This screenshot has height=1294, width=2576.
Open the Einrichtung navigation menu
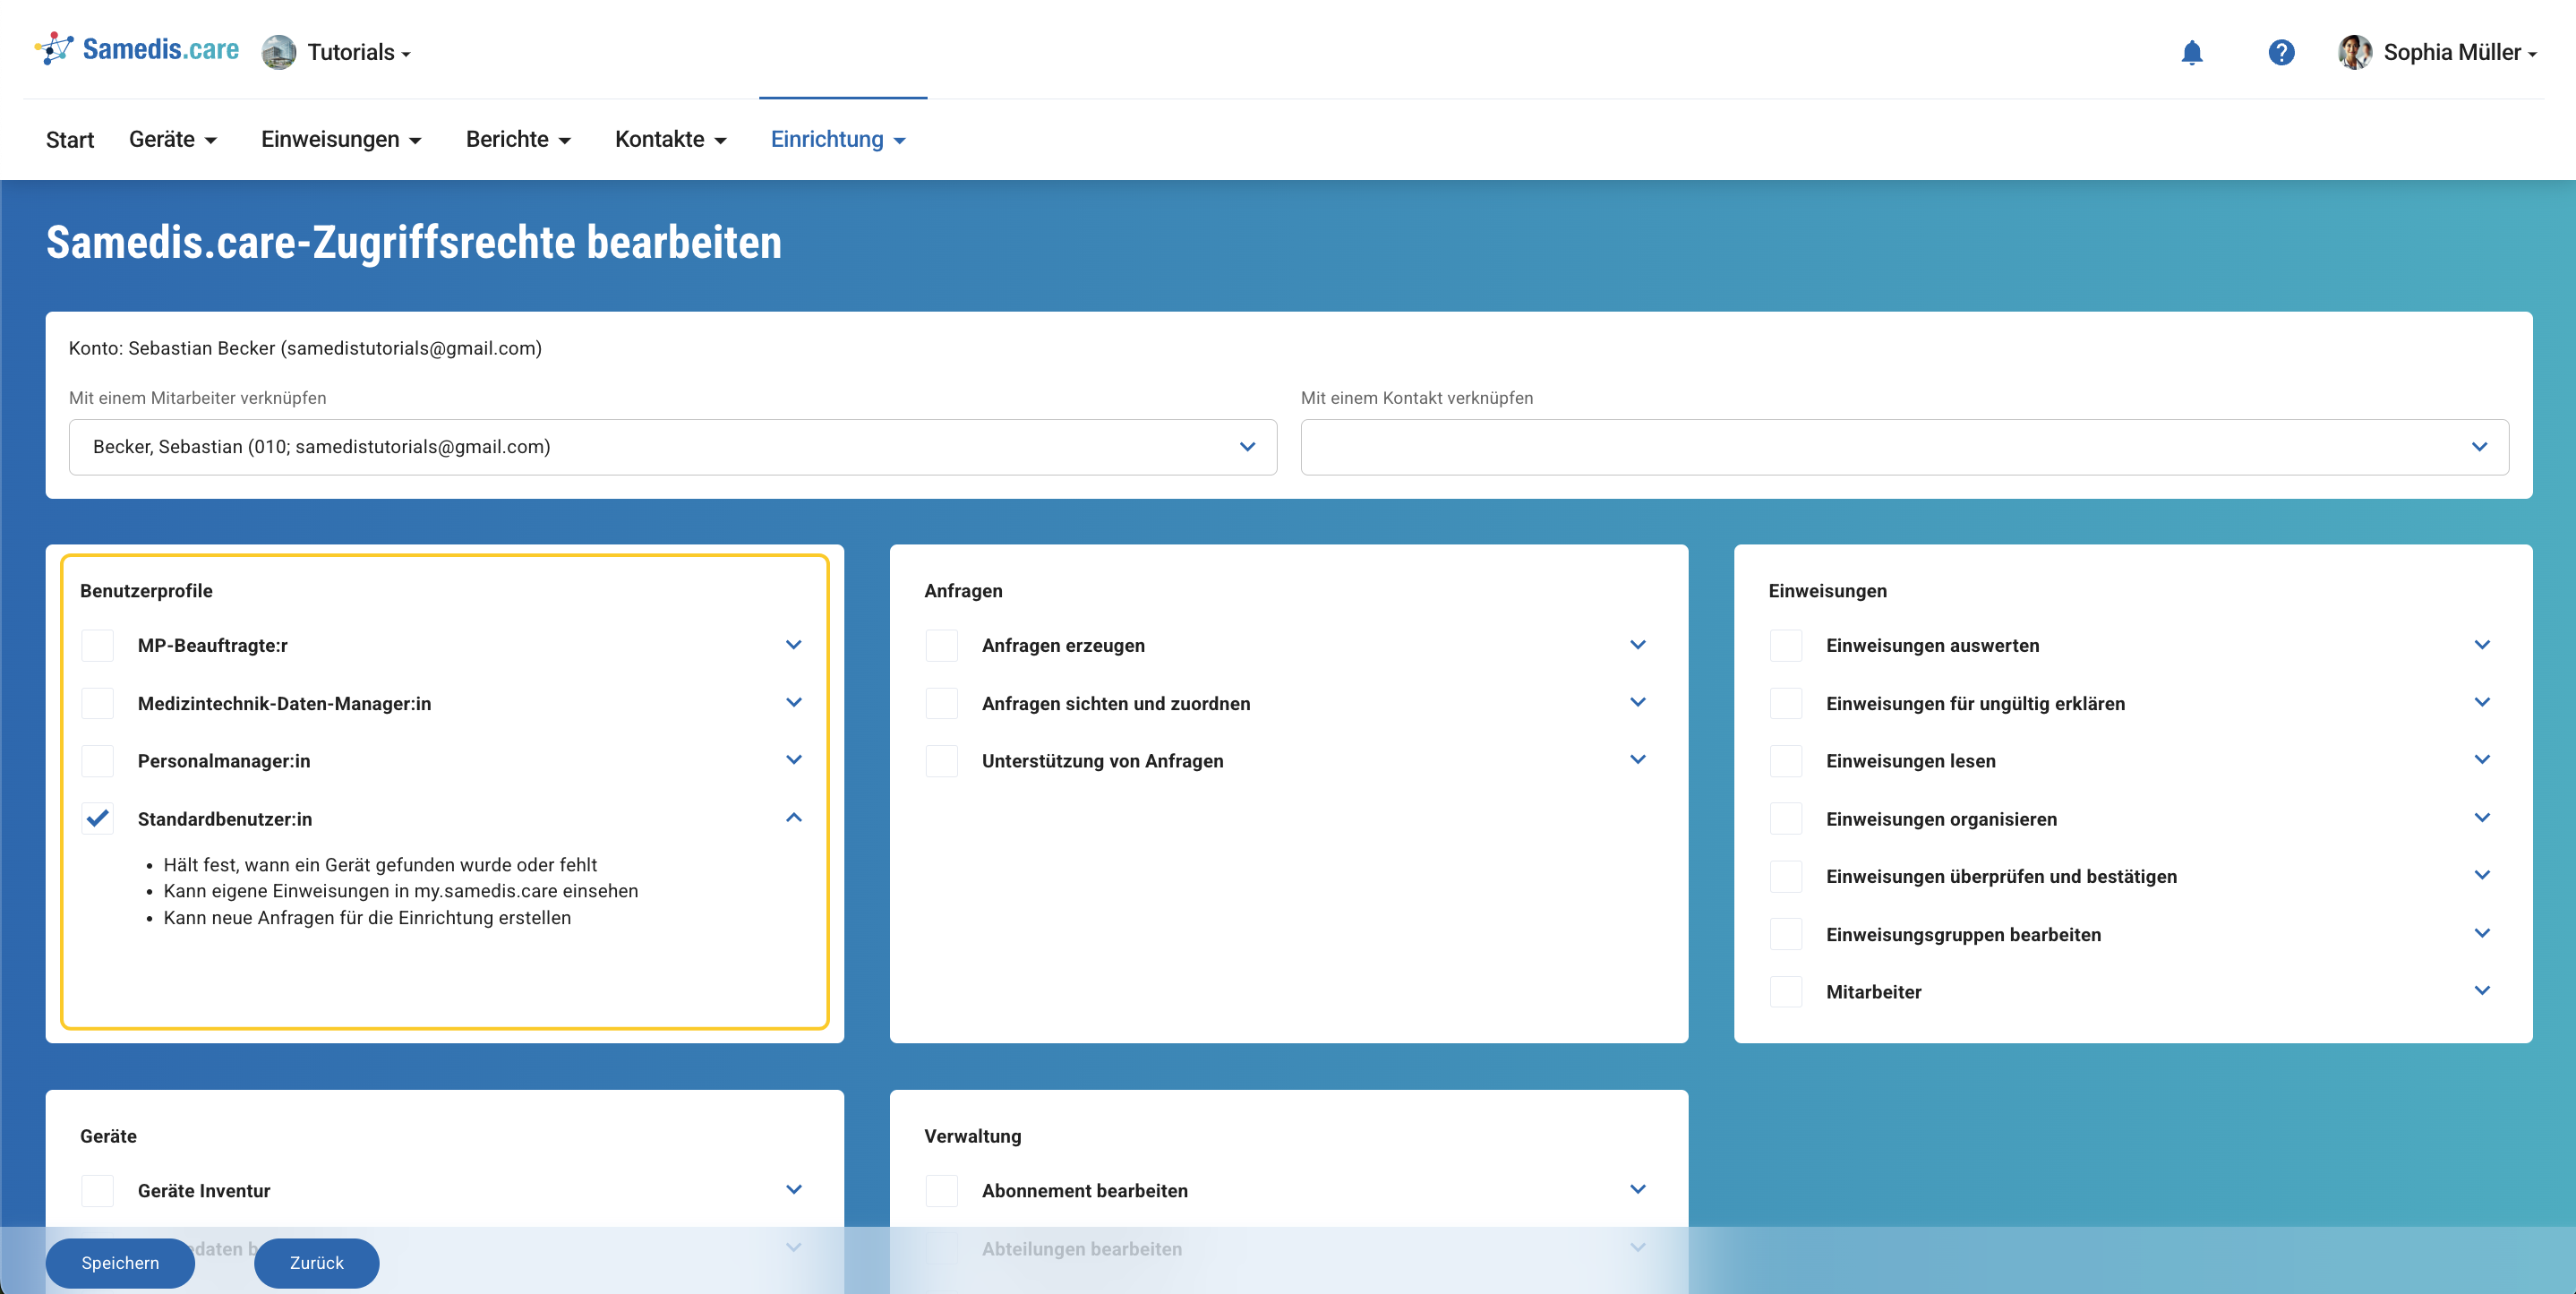point(837,139)
